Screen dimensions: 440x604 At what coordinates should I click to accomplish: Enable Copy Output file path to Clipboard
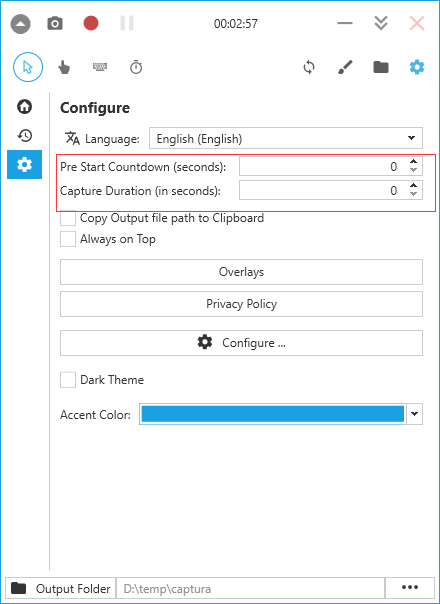pyautogui.click(x=68, y=218)
